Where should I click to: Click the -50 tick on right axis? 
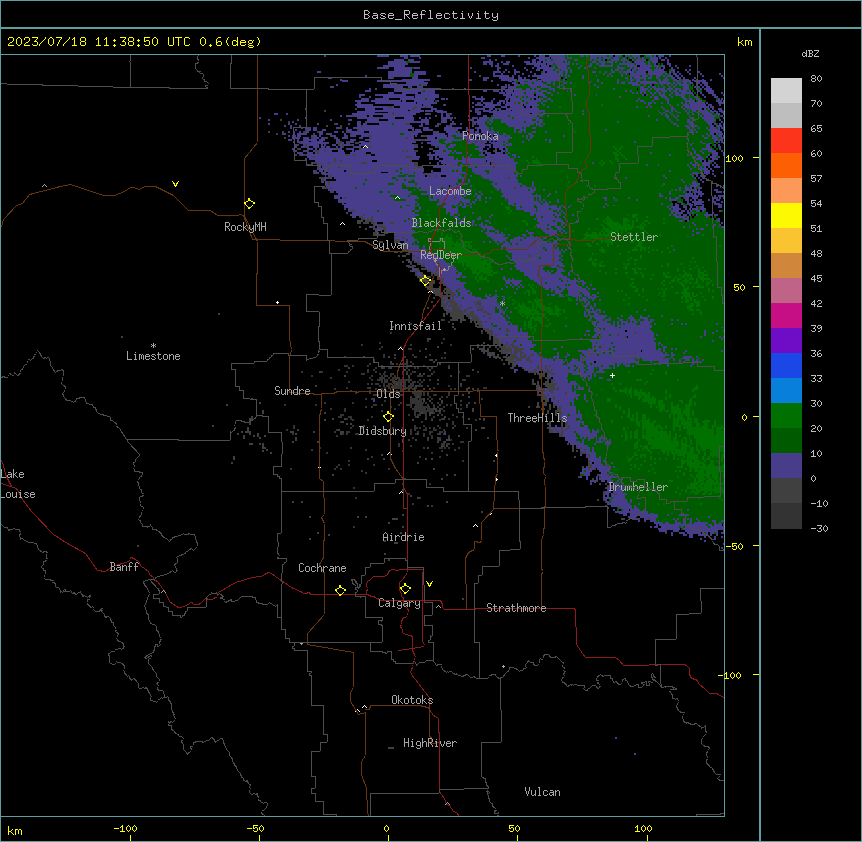click(734, 546)
